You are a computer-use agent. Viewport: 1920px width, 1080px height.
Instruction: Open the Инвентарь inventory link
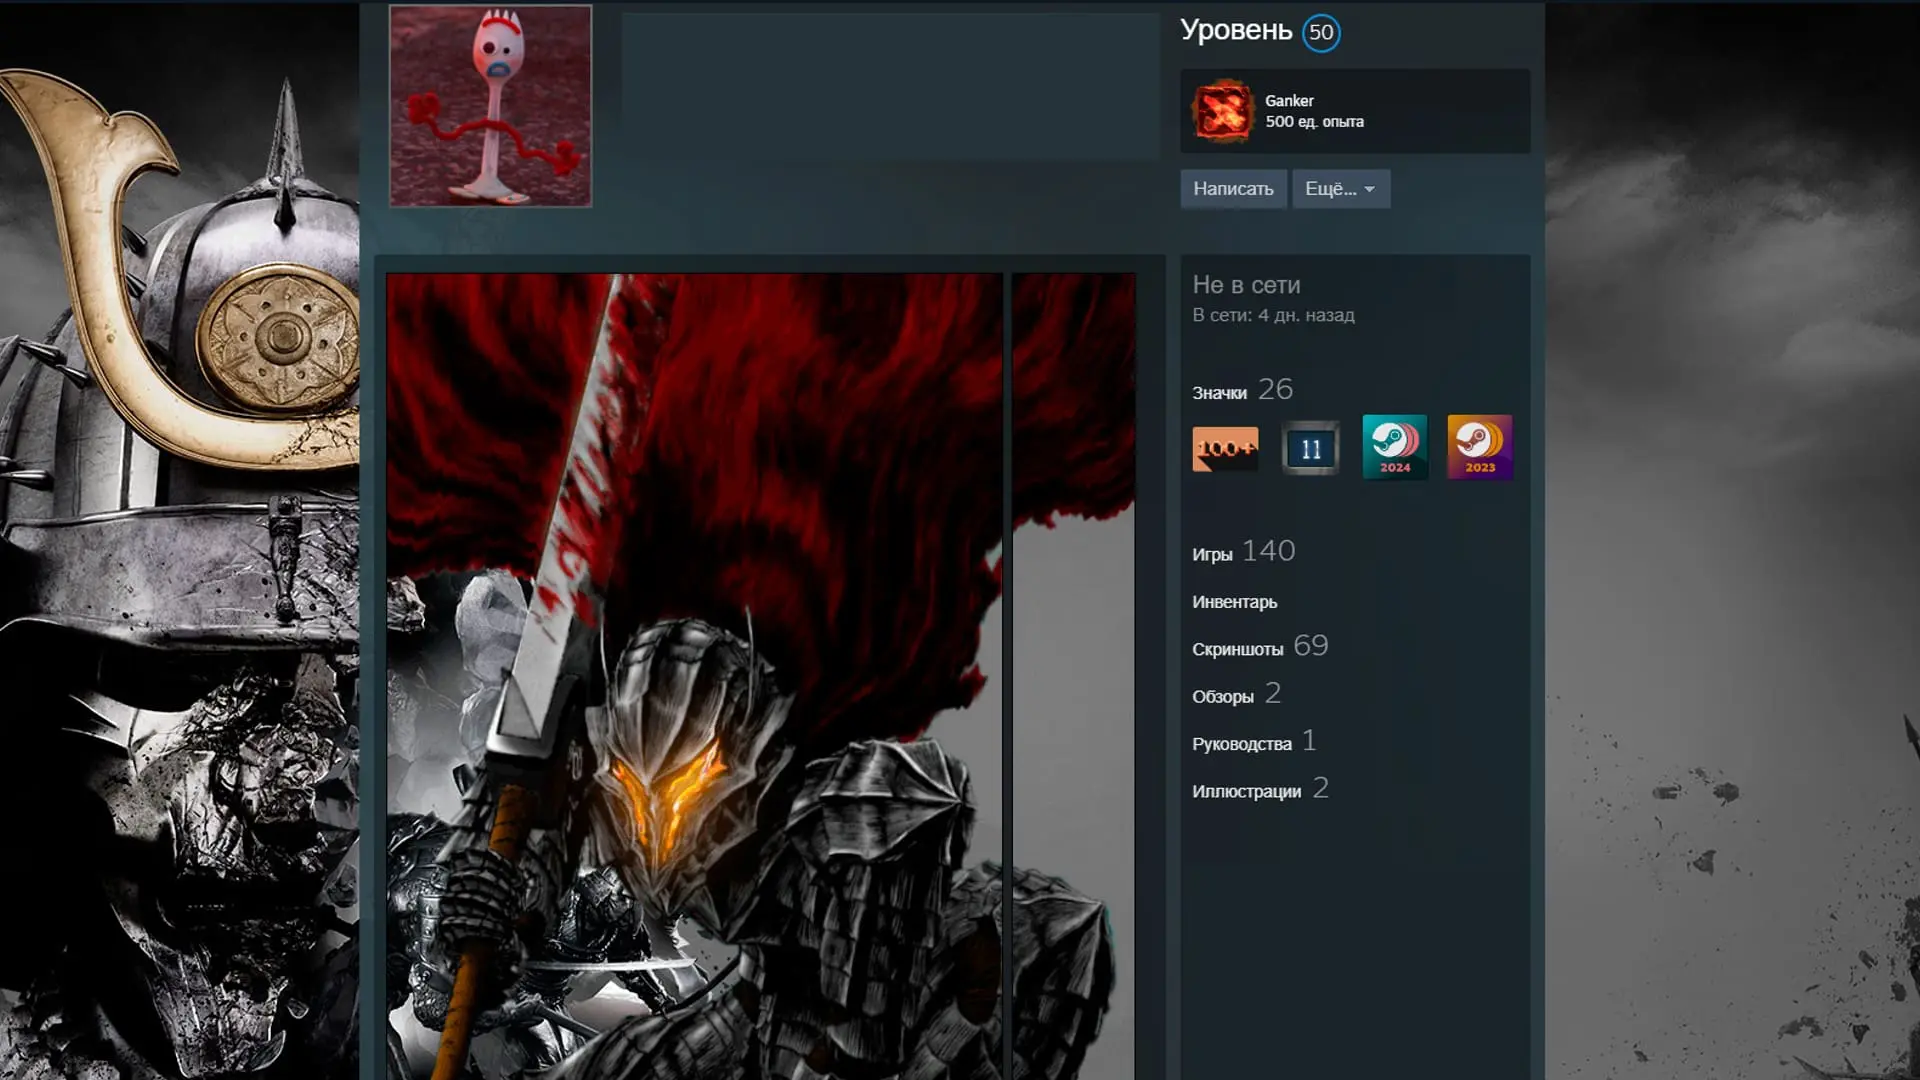point(1234,602)
